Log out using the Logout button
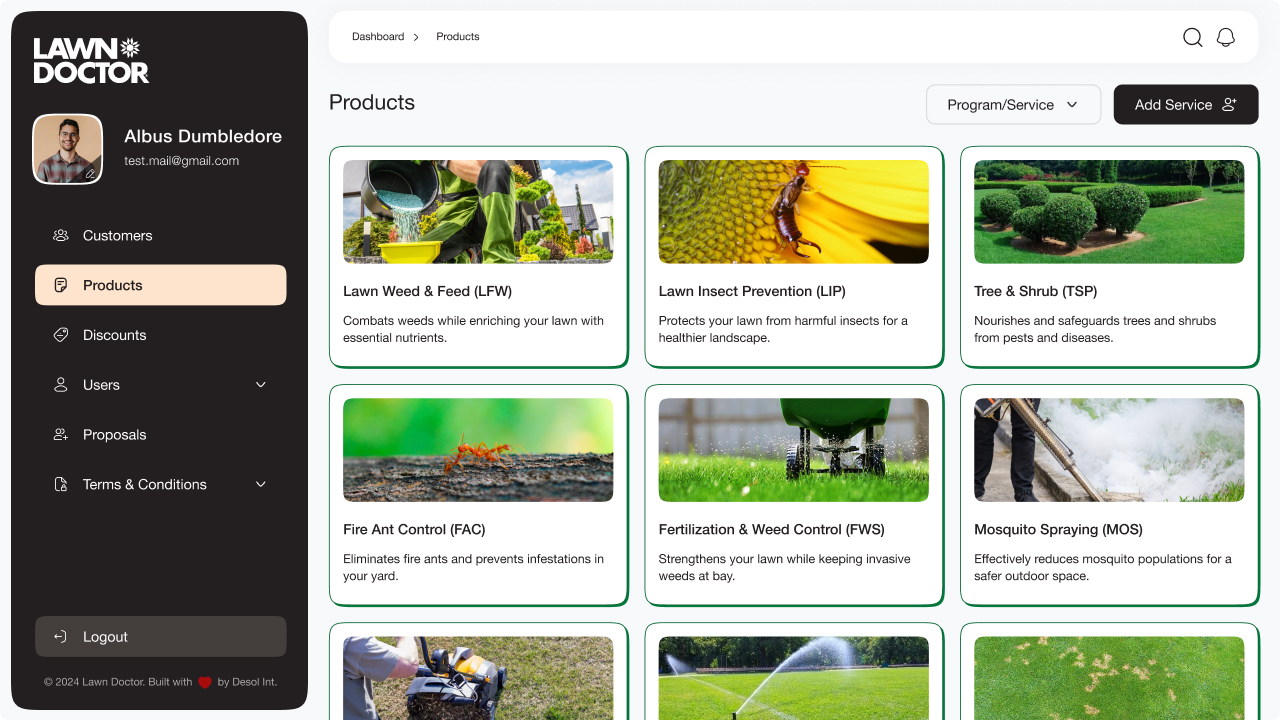This screenshot has height=720, width=1280. (x=161, y=637)
